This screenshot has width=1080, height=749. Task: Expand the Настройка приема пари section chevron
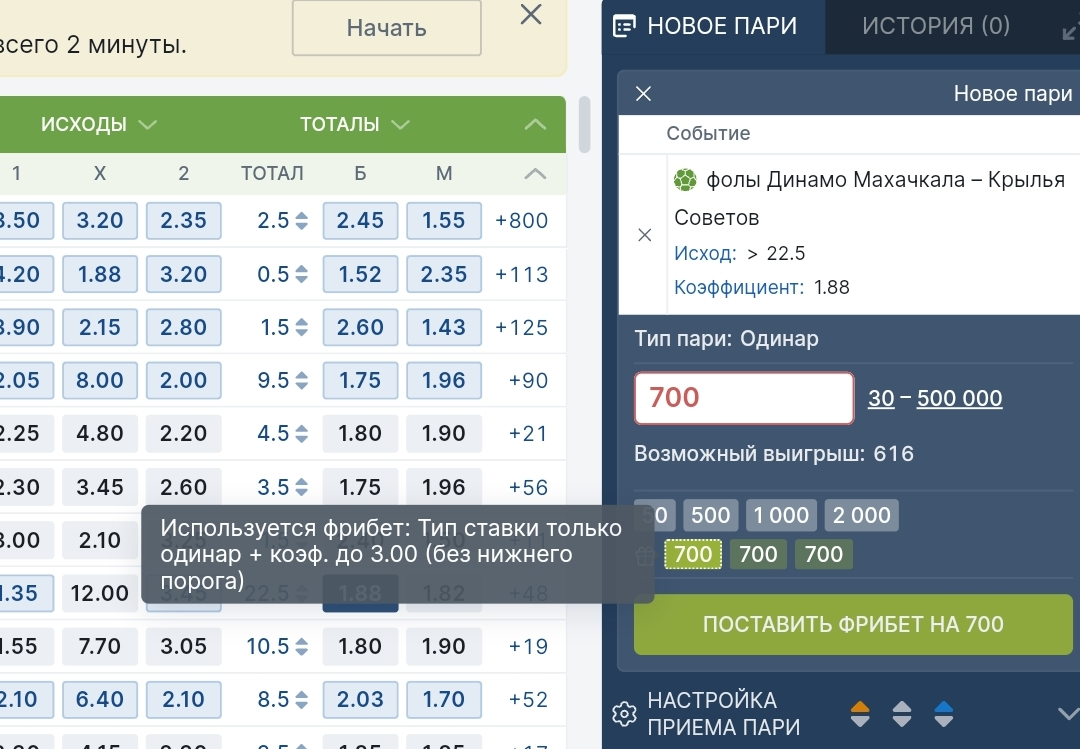coord(1066,713)
